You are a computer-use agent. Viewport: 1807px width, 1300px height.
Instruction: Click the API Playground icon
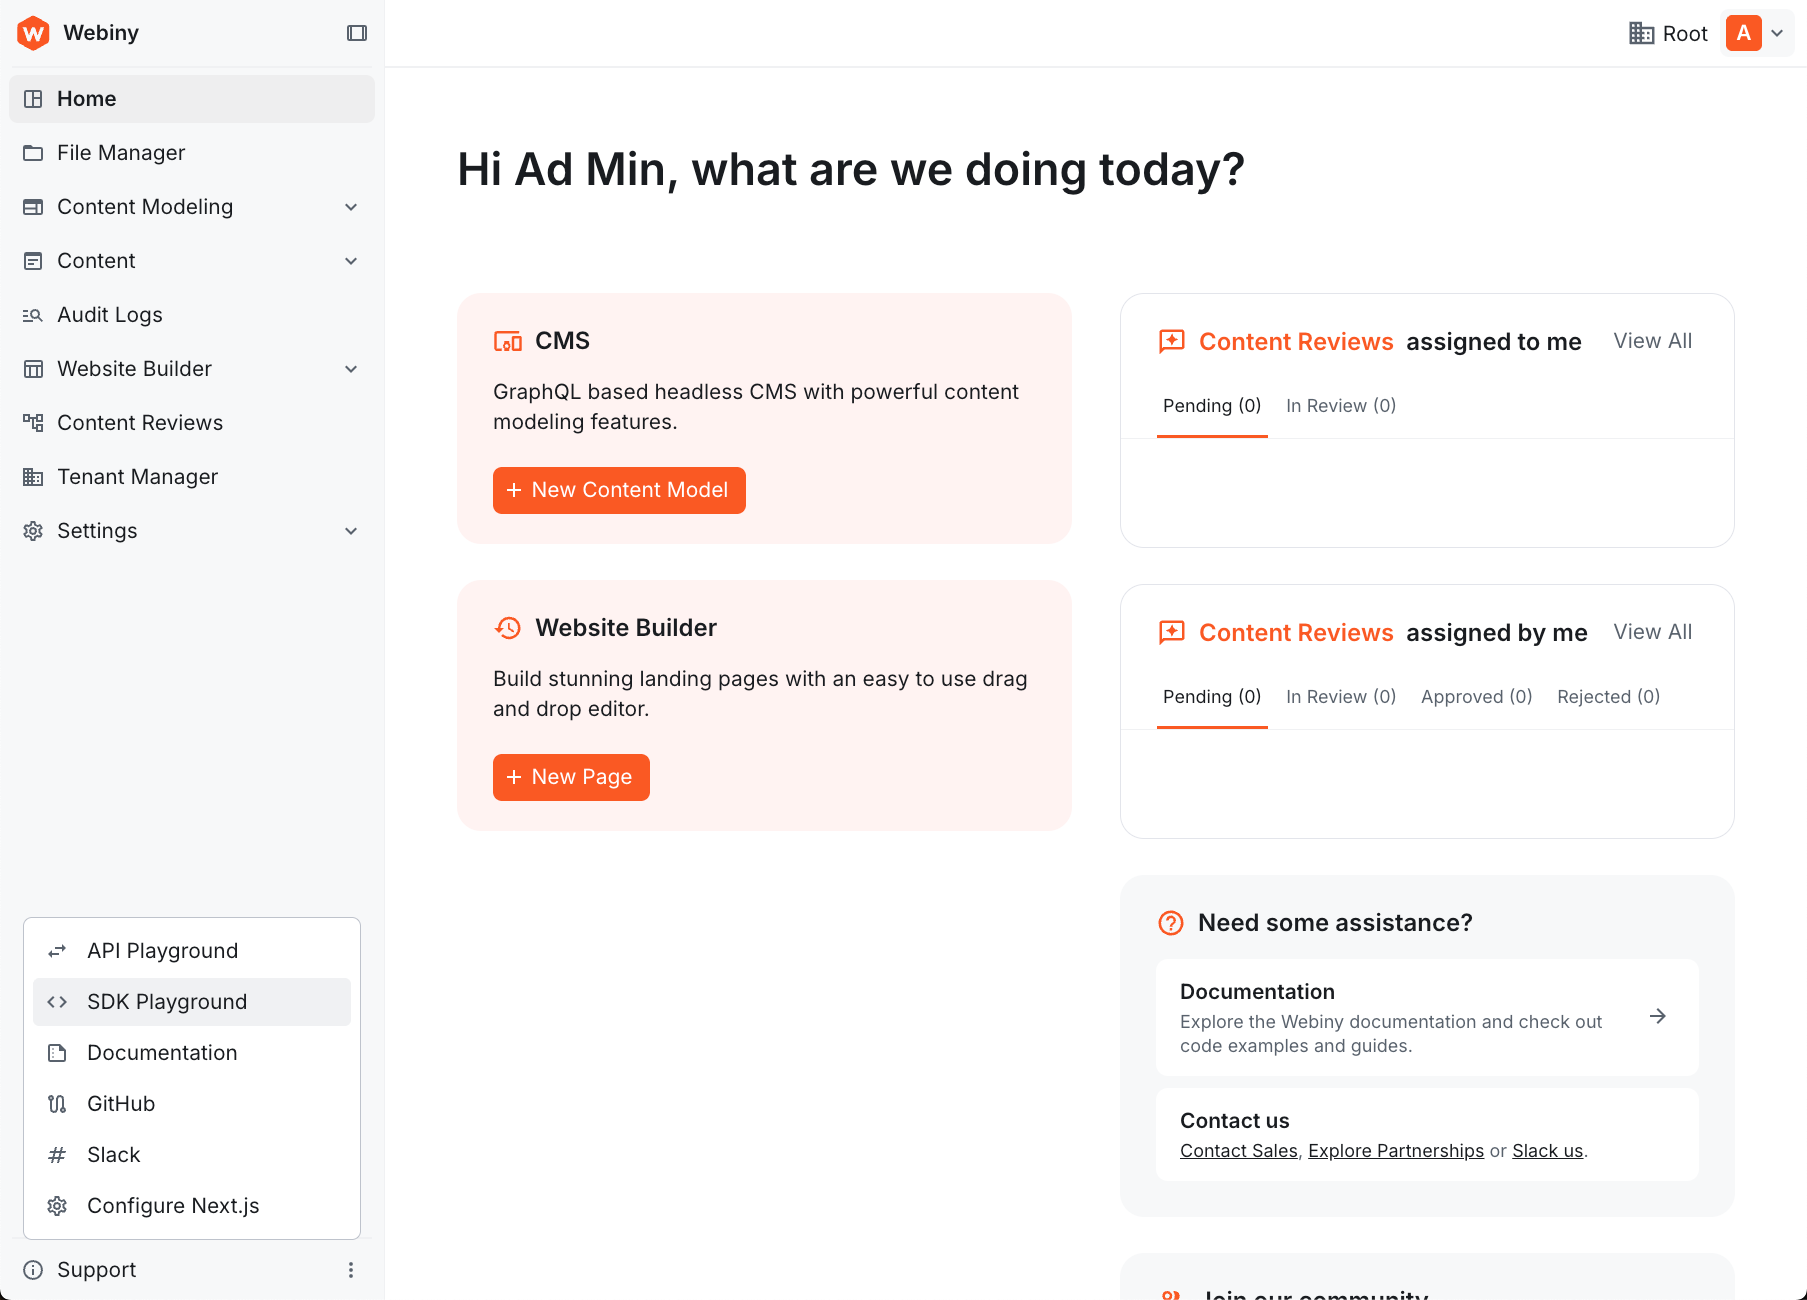point(57,950)
